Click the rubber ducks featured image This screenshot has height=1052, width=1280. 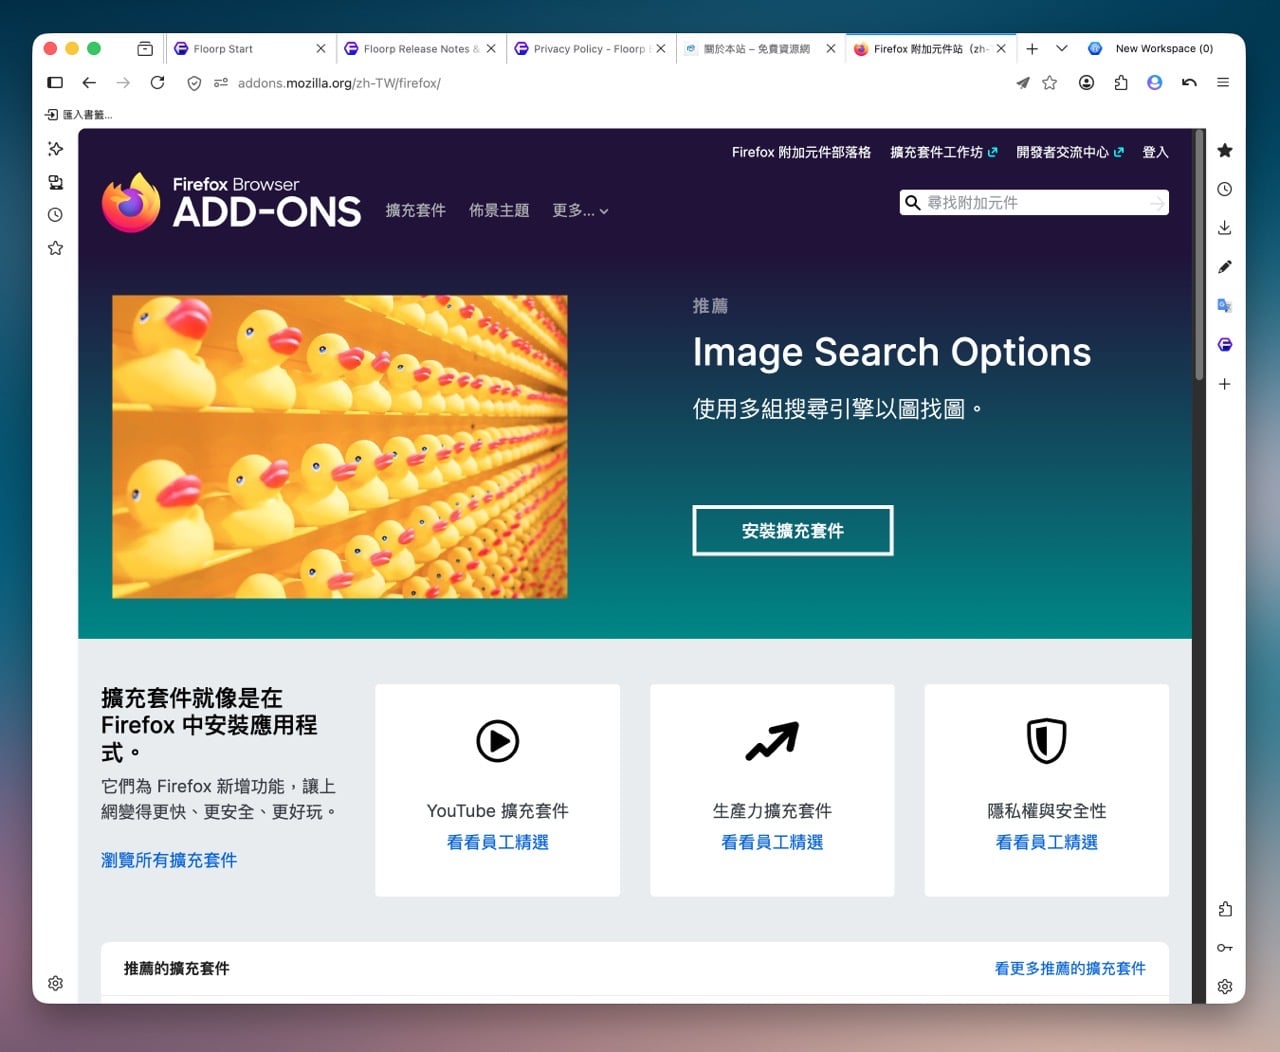click(340, 447)
